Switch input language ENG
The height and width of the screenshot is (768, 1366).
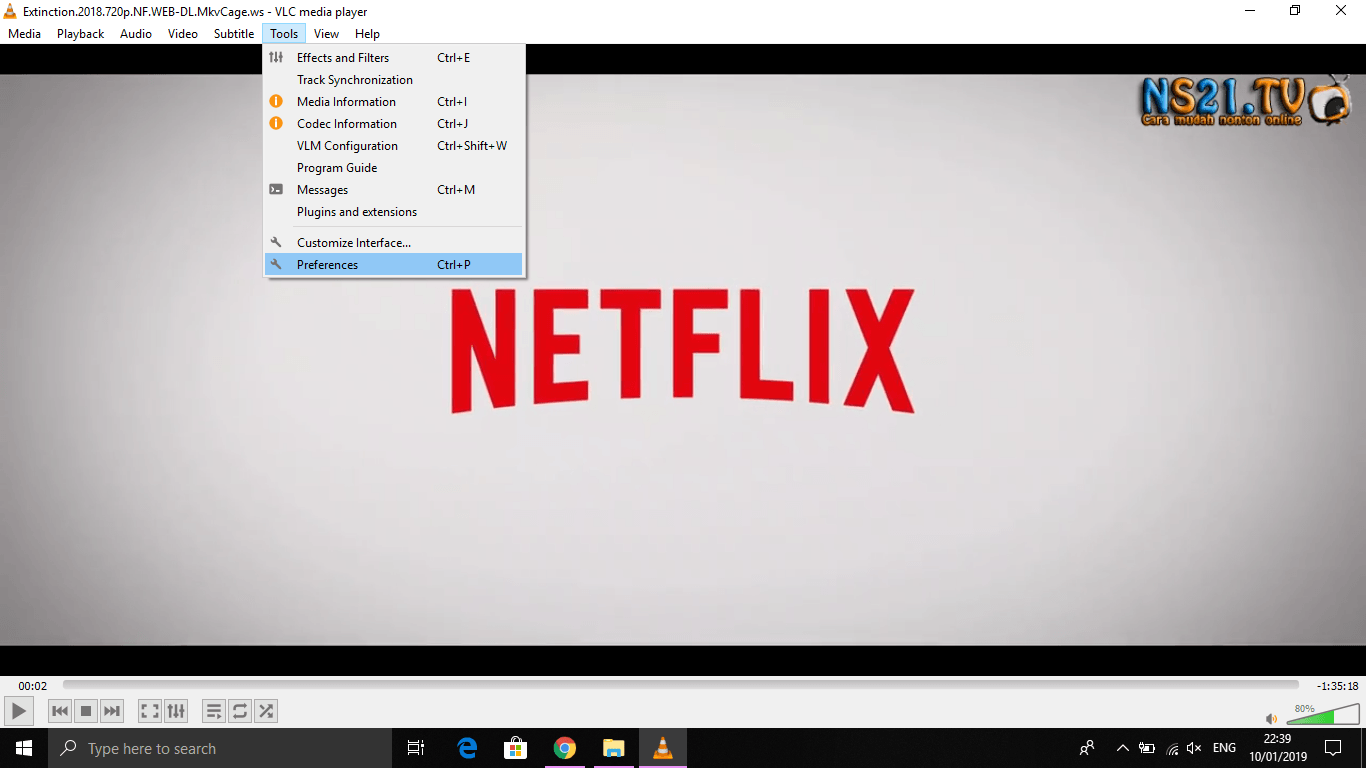coord(1224,748)
